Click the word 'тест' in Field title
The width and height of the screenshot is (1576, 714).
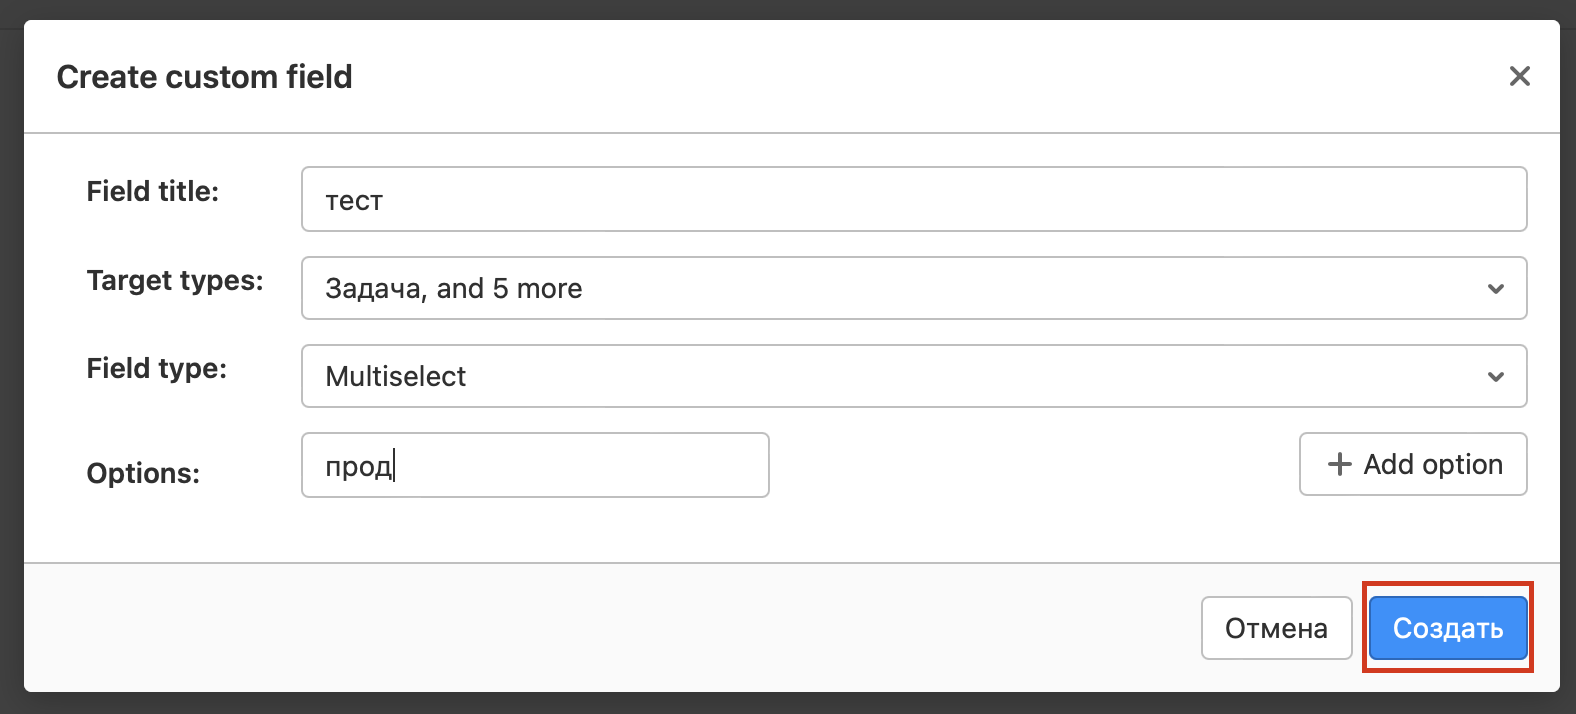pos(354,201)
